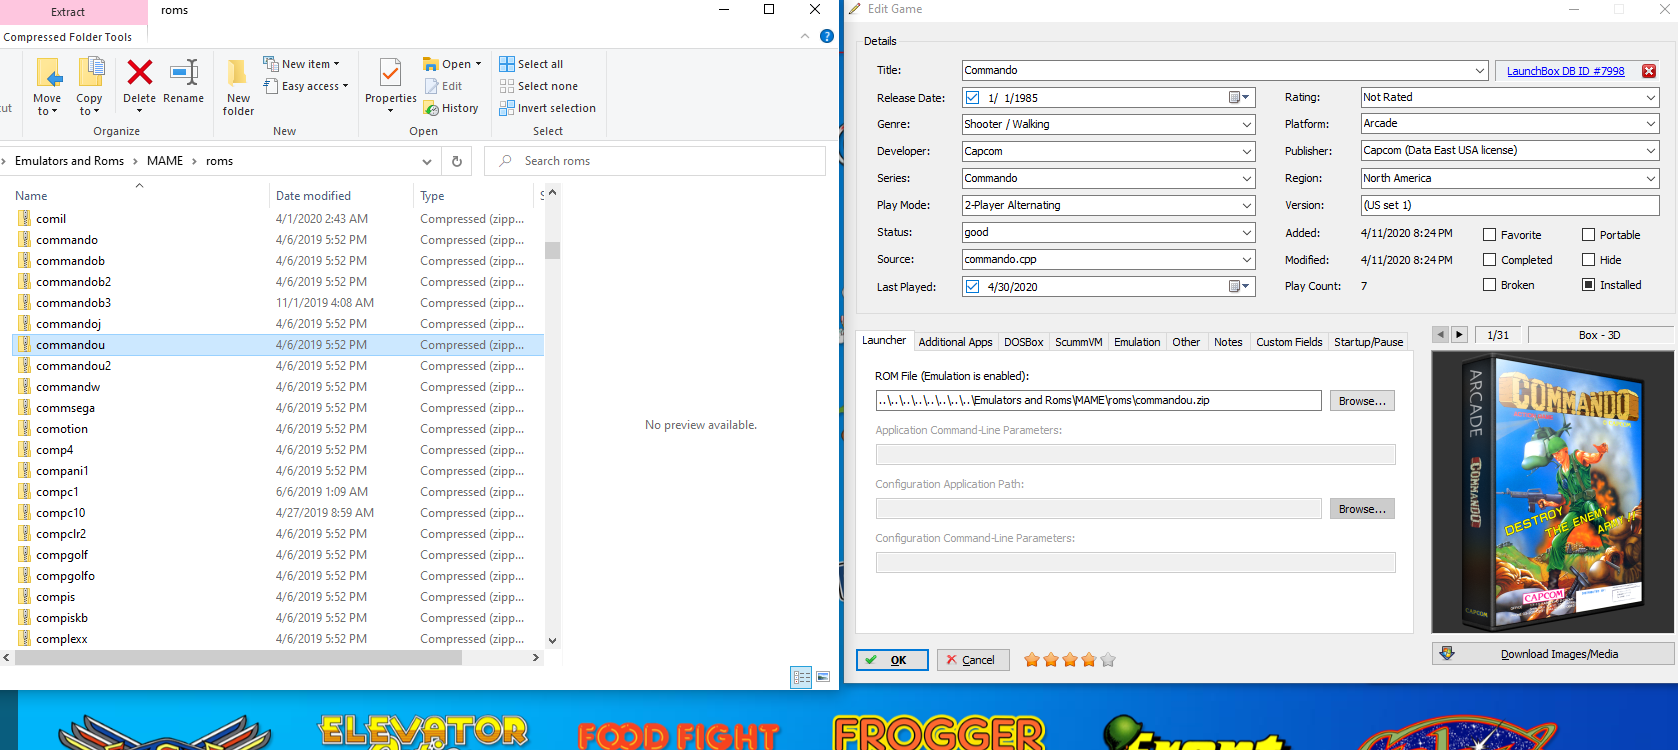Image resolution: width=1678 pixels, height=750 pixels.
Task: Open the Platform dropdown
Action: coord(1651,124)
